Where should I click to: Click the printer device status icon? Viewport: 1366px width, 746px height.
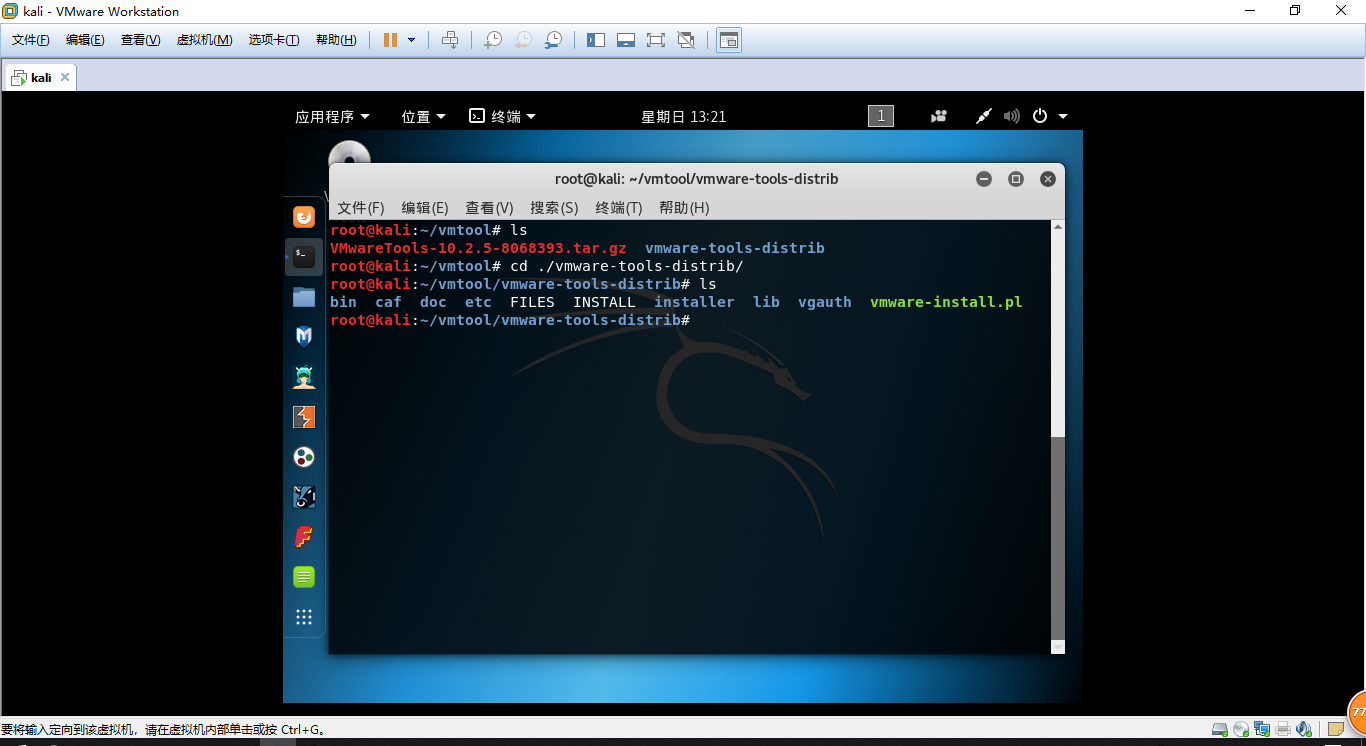[1283, 730]
